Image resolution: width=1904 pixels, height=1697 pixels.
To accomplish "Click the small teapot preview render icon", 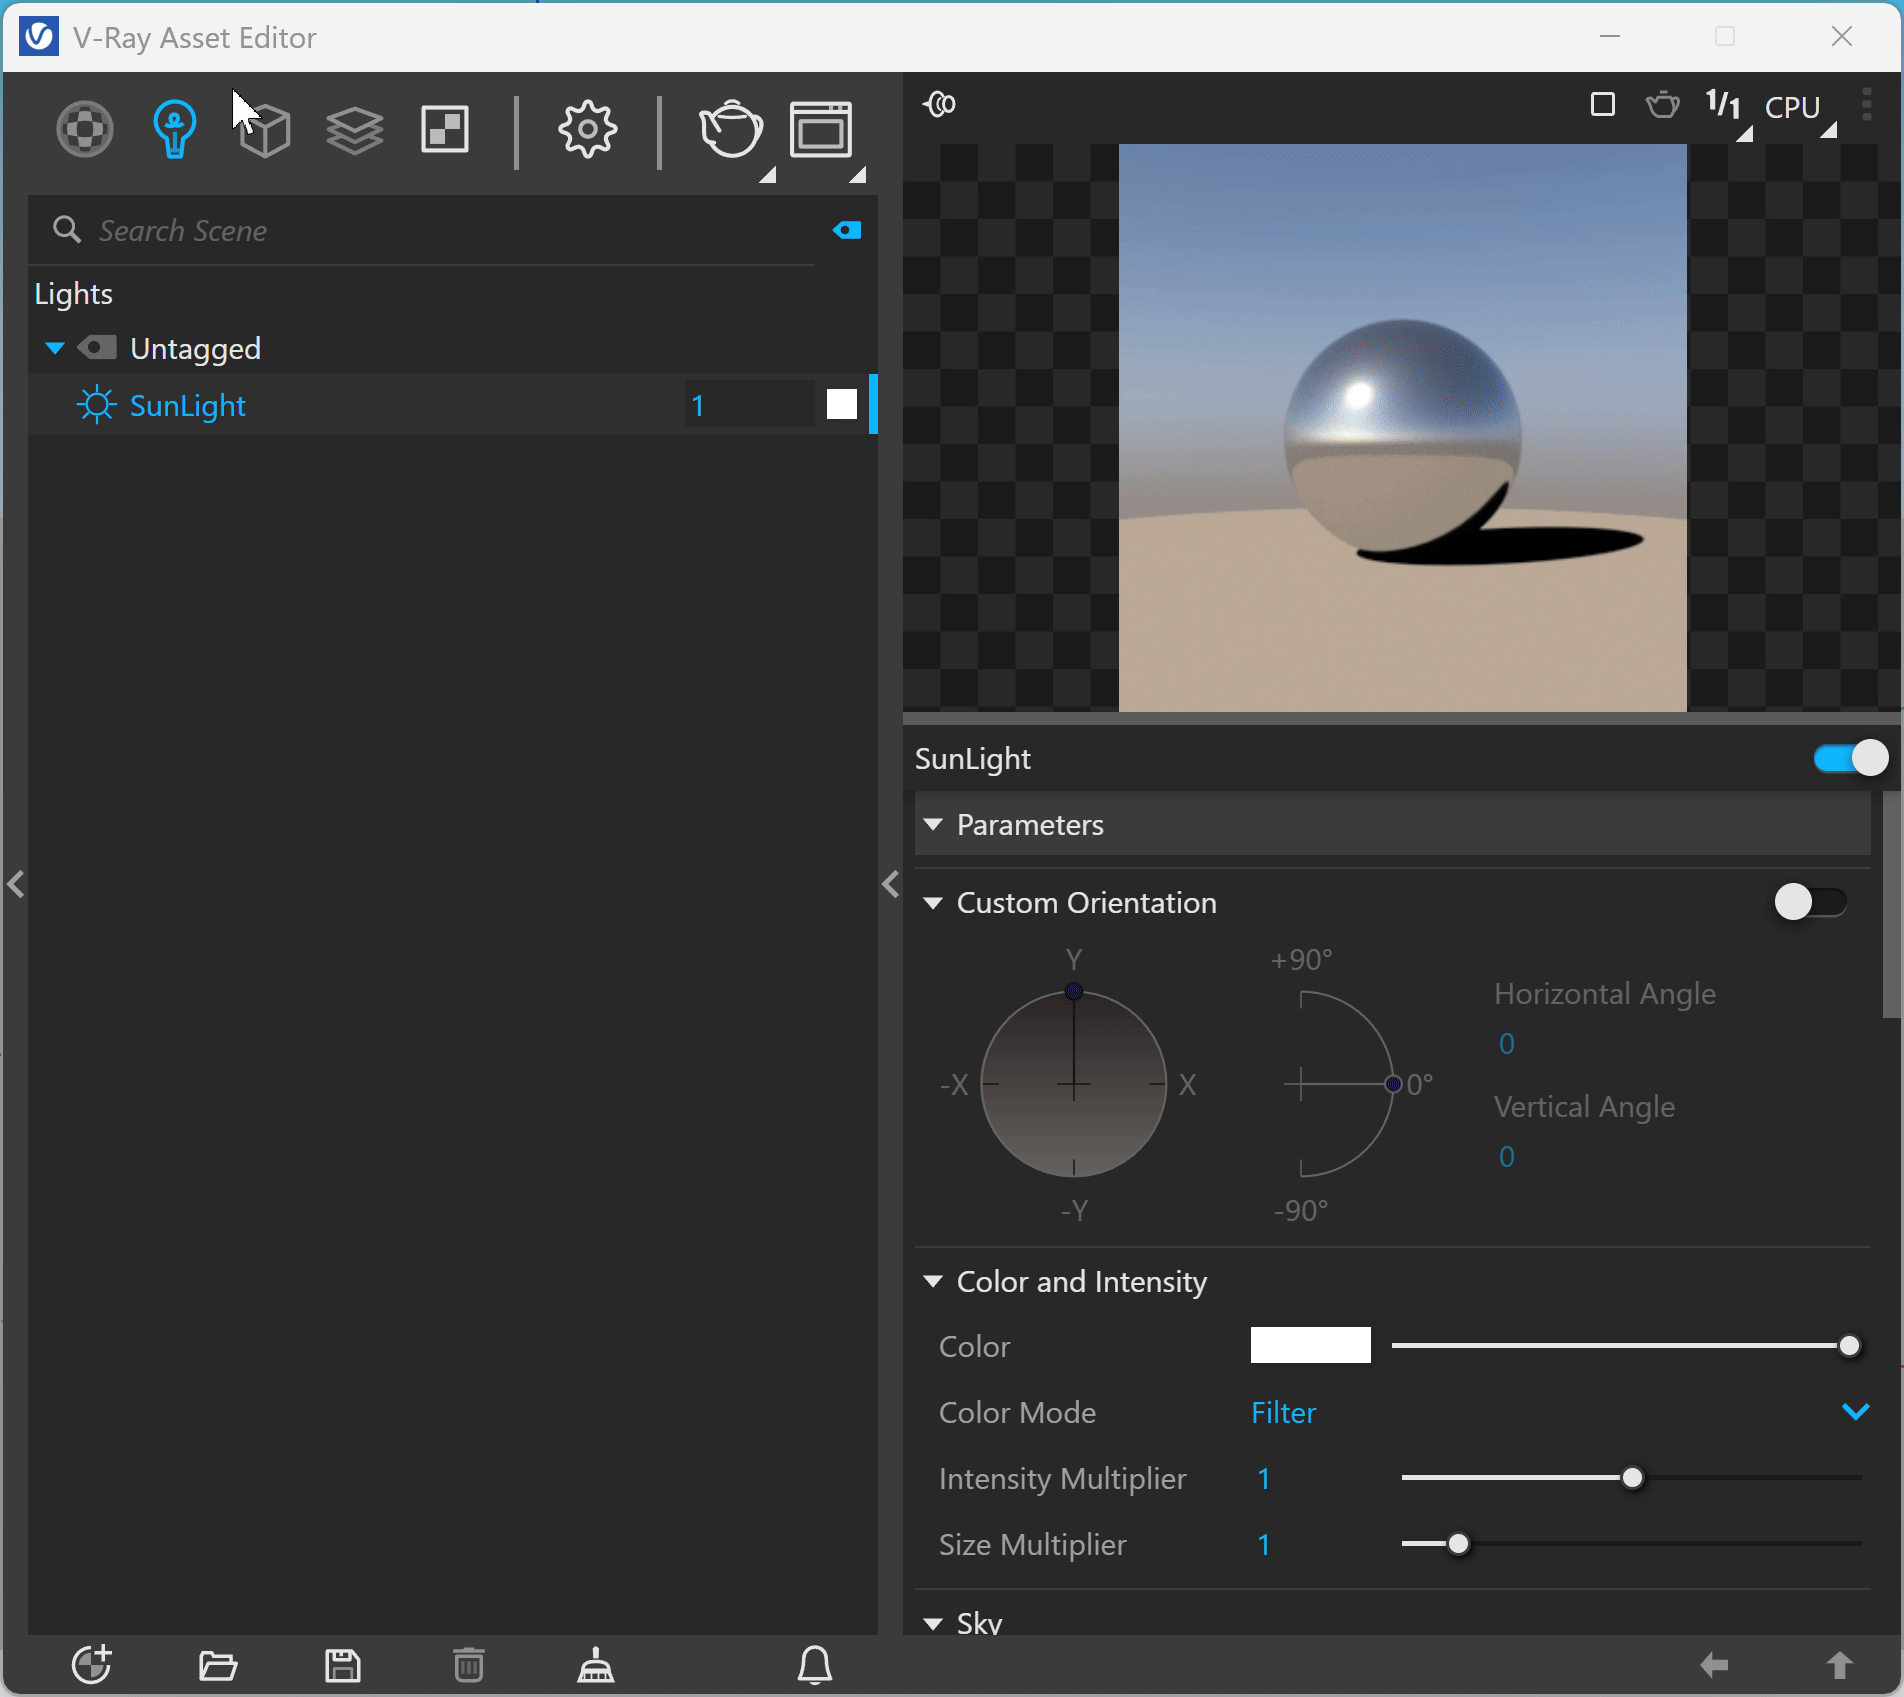I will pyautogui.click(x=1662, y=104).
